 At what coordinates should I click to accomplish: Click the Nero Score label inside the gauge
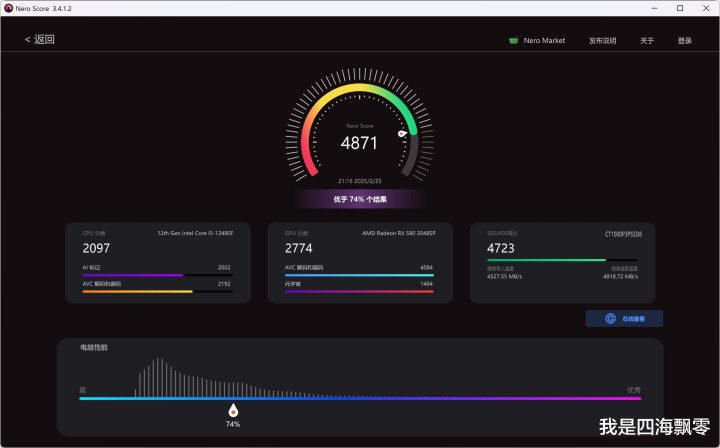click(x=360, y=126)
